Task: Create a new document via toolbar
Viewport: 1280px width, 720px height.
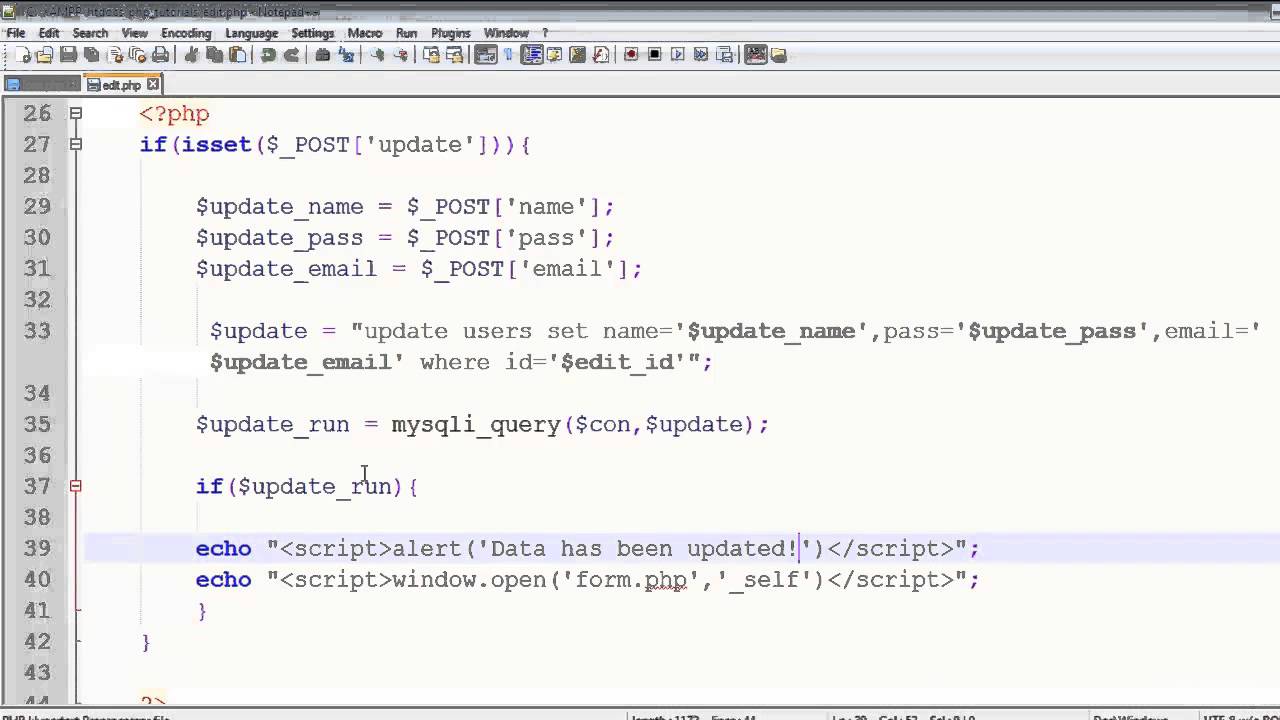Action: click(x=22, y=55)
